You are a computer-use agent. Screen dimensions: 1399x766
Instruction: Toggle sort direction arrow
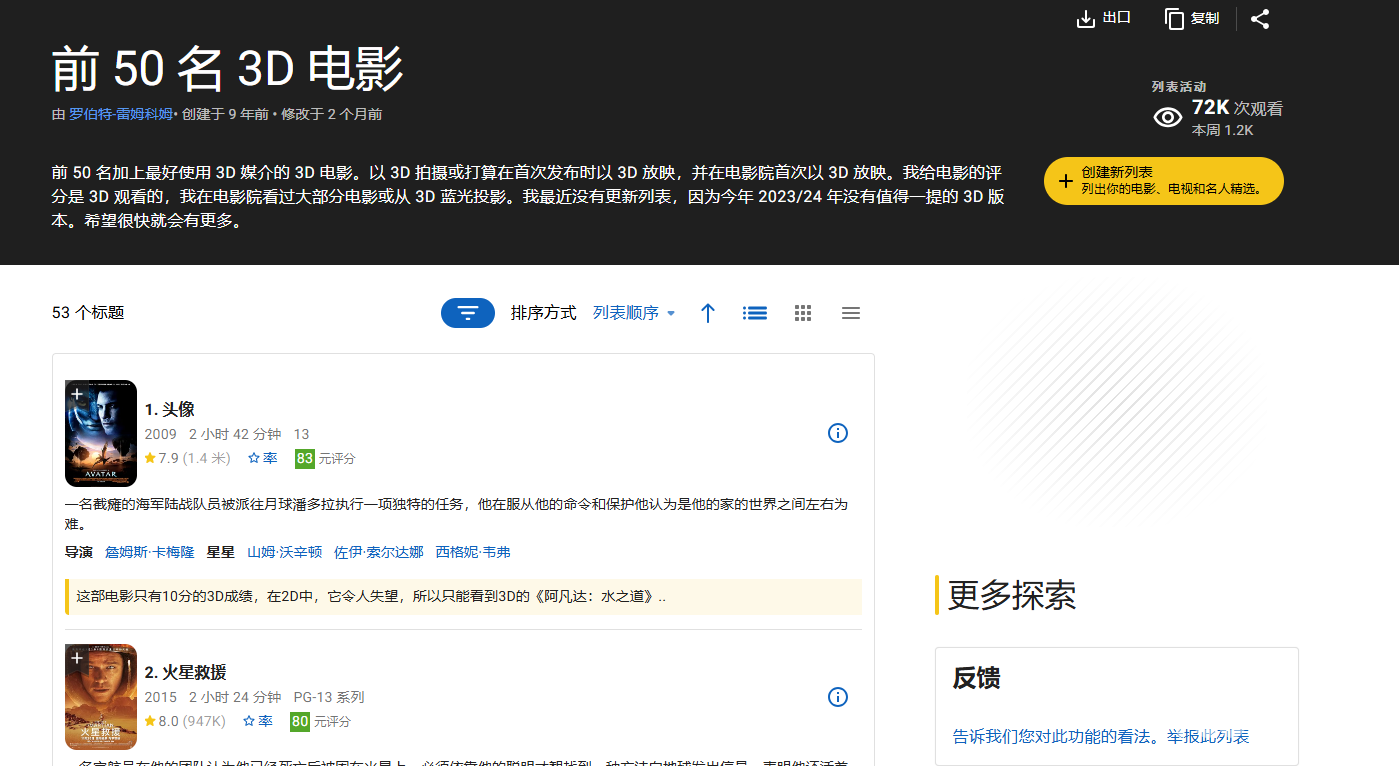(x=708, y=313)
